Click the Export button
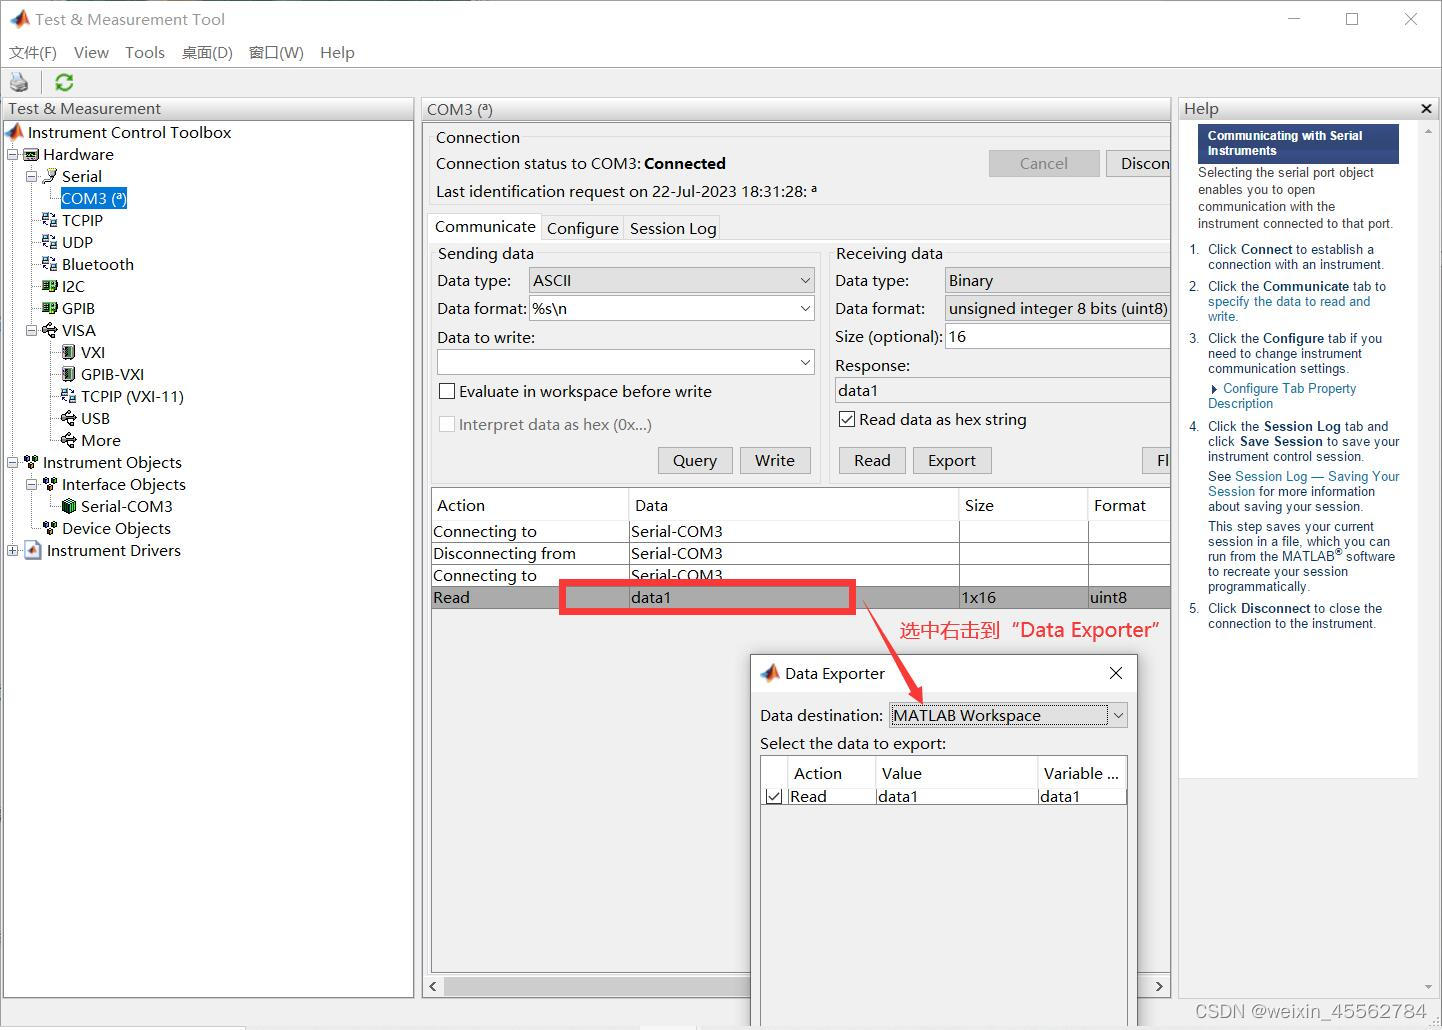This screenshot has width=1442, height=1030. (951, 460)
